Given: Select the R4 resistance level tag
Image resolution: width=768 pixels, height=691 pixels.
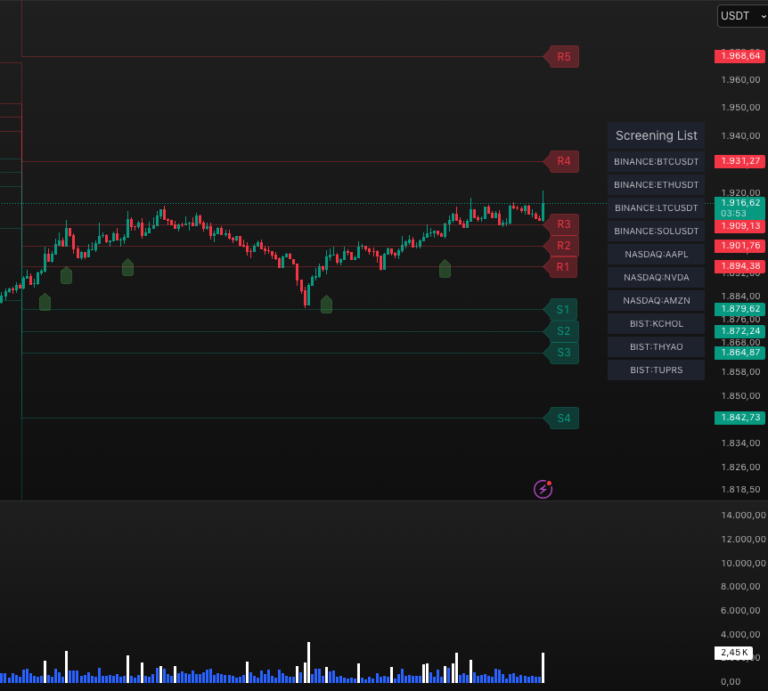Looking at the screenshot, I should (563, 161).
